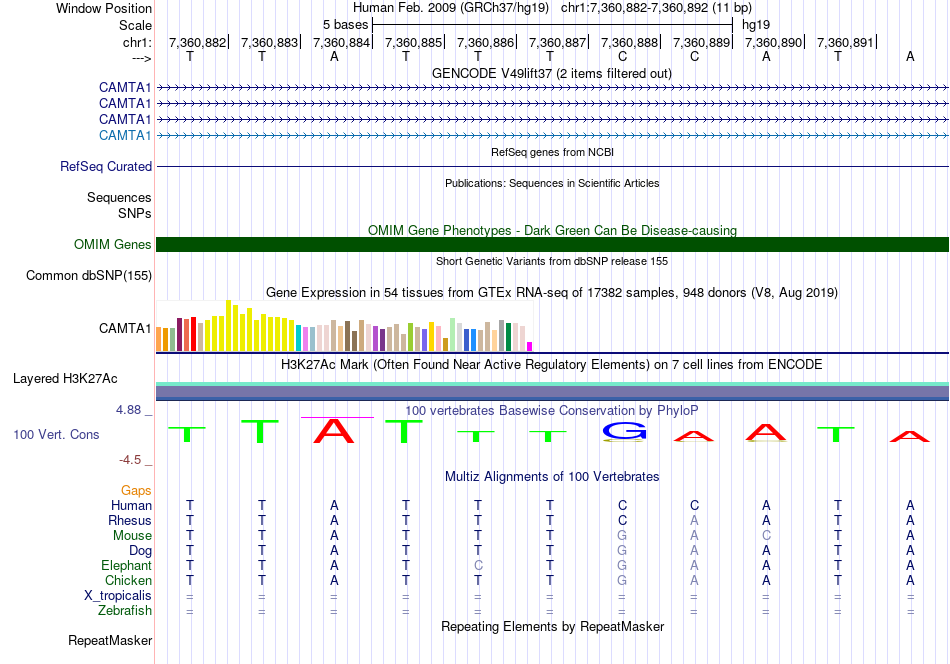The height and width of the screenshot is (664, 950).
Task: Click the orange Gaps label
Action: (136, 490)
